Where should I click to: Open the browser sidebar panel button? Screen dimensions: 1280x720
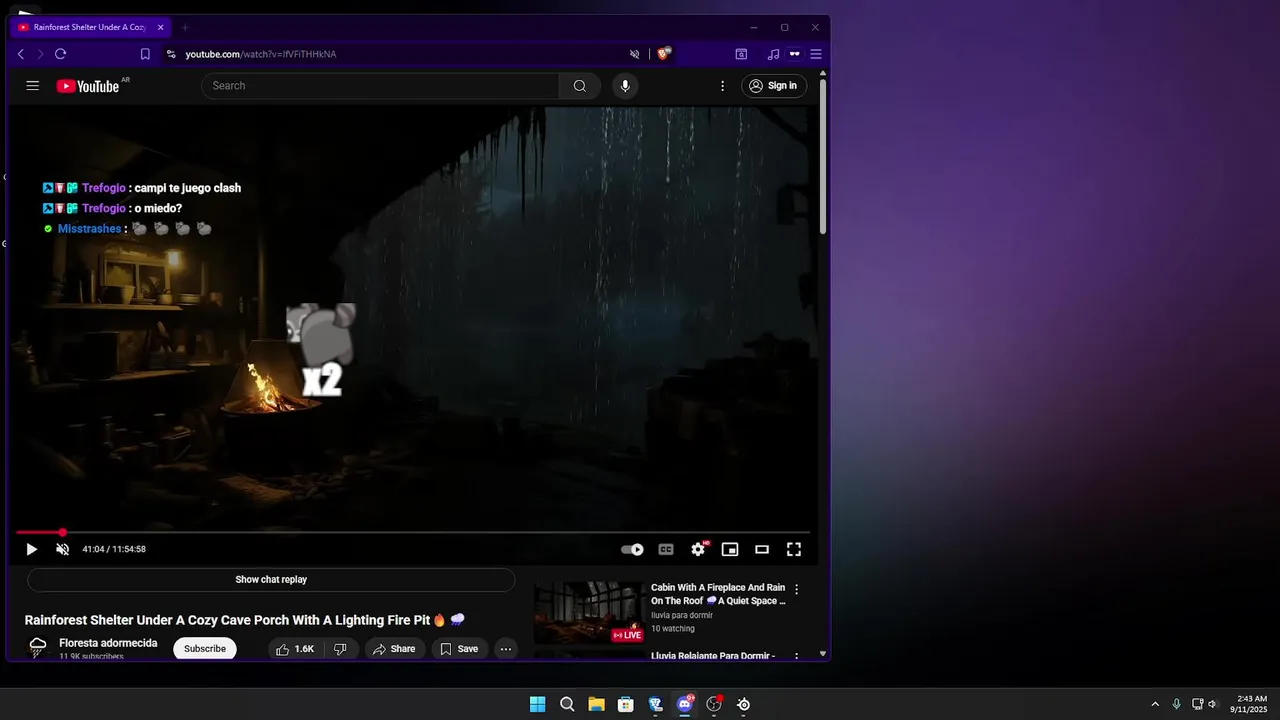point(741,54)
